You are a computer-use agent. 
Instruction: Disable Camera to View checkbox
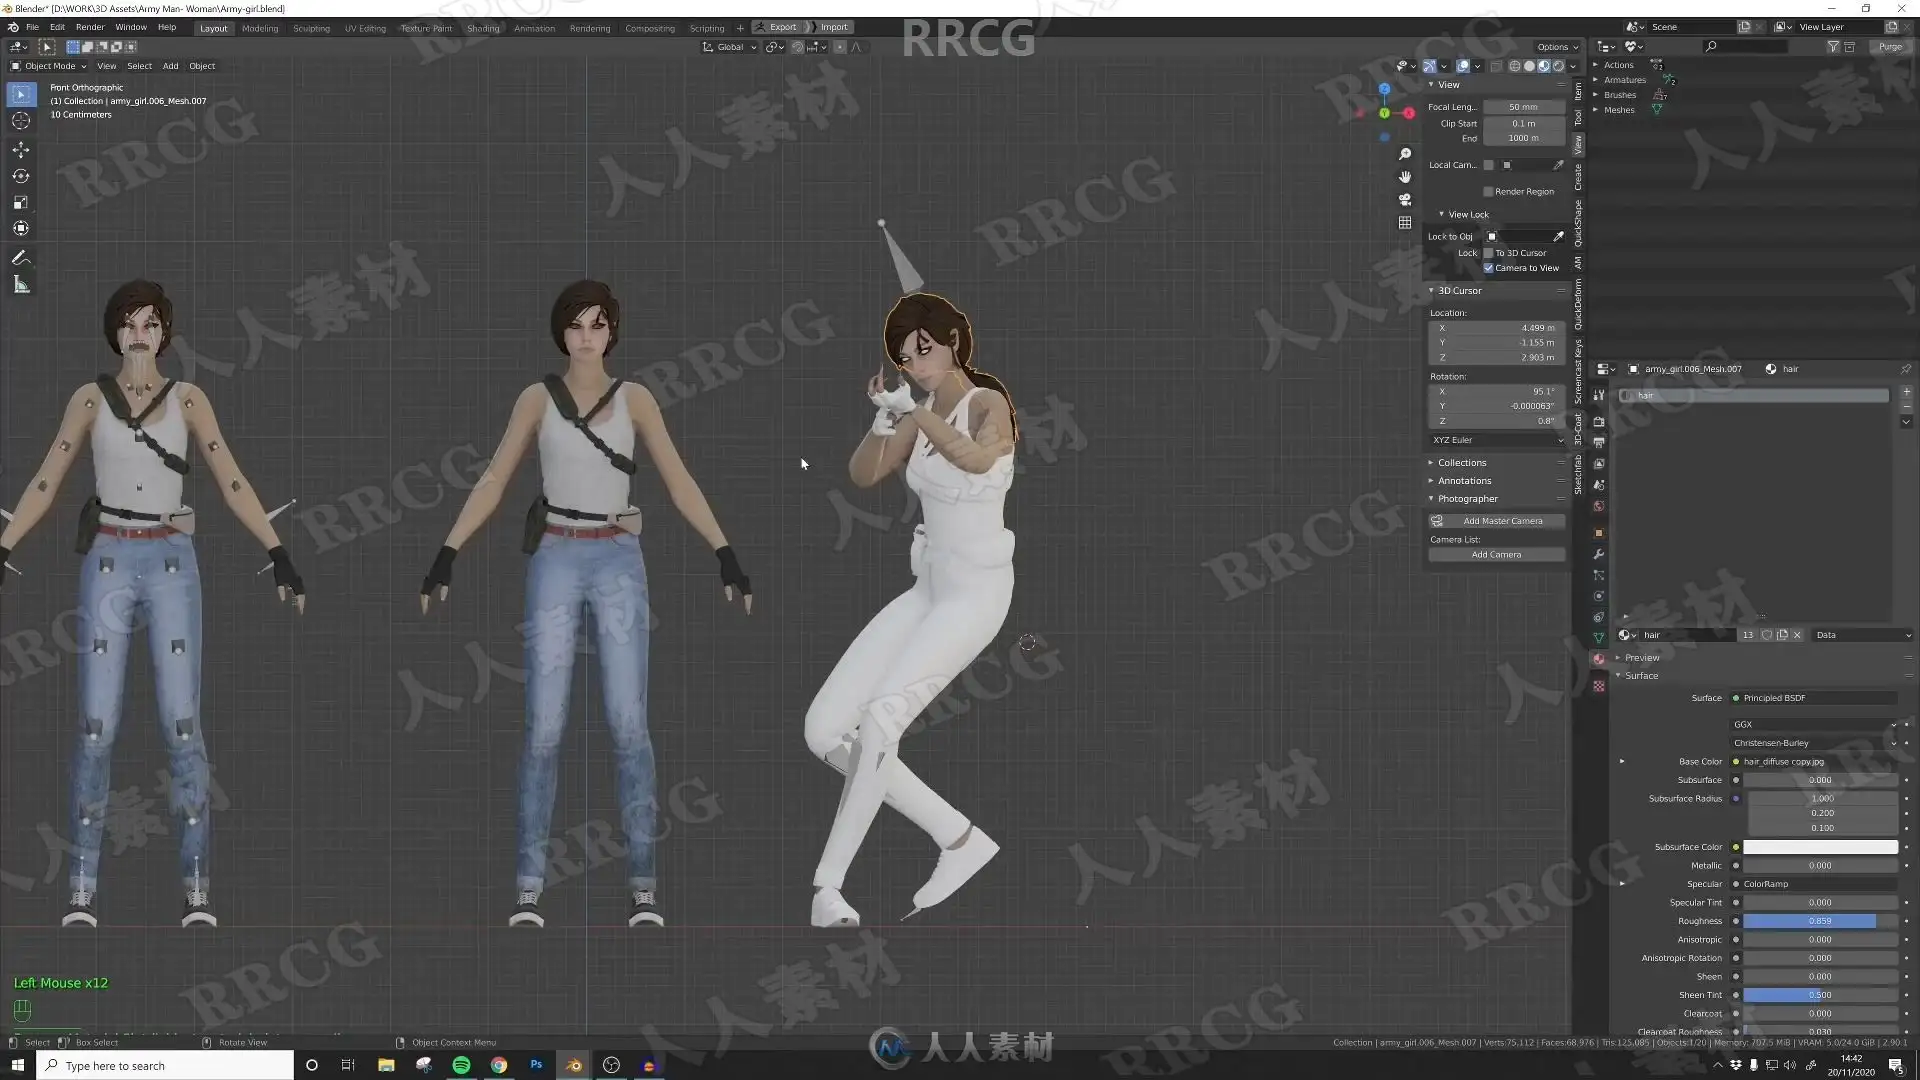[x=1488, y=268]
